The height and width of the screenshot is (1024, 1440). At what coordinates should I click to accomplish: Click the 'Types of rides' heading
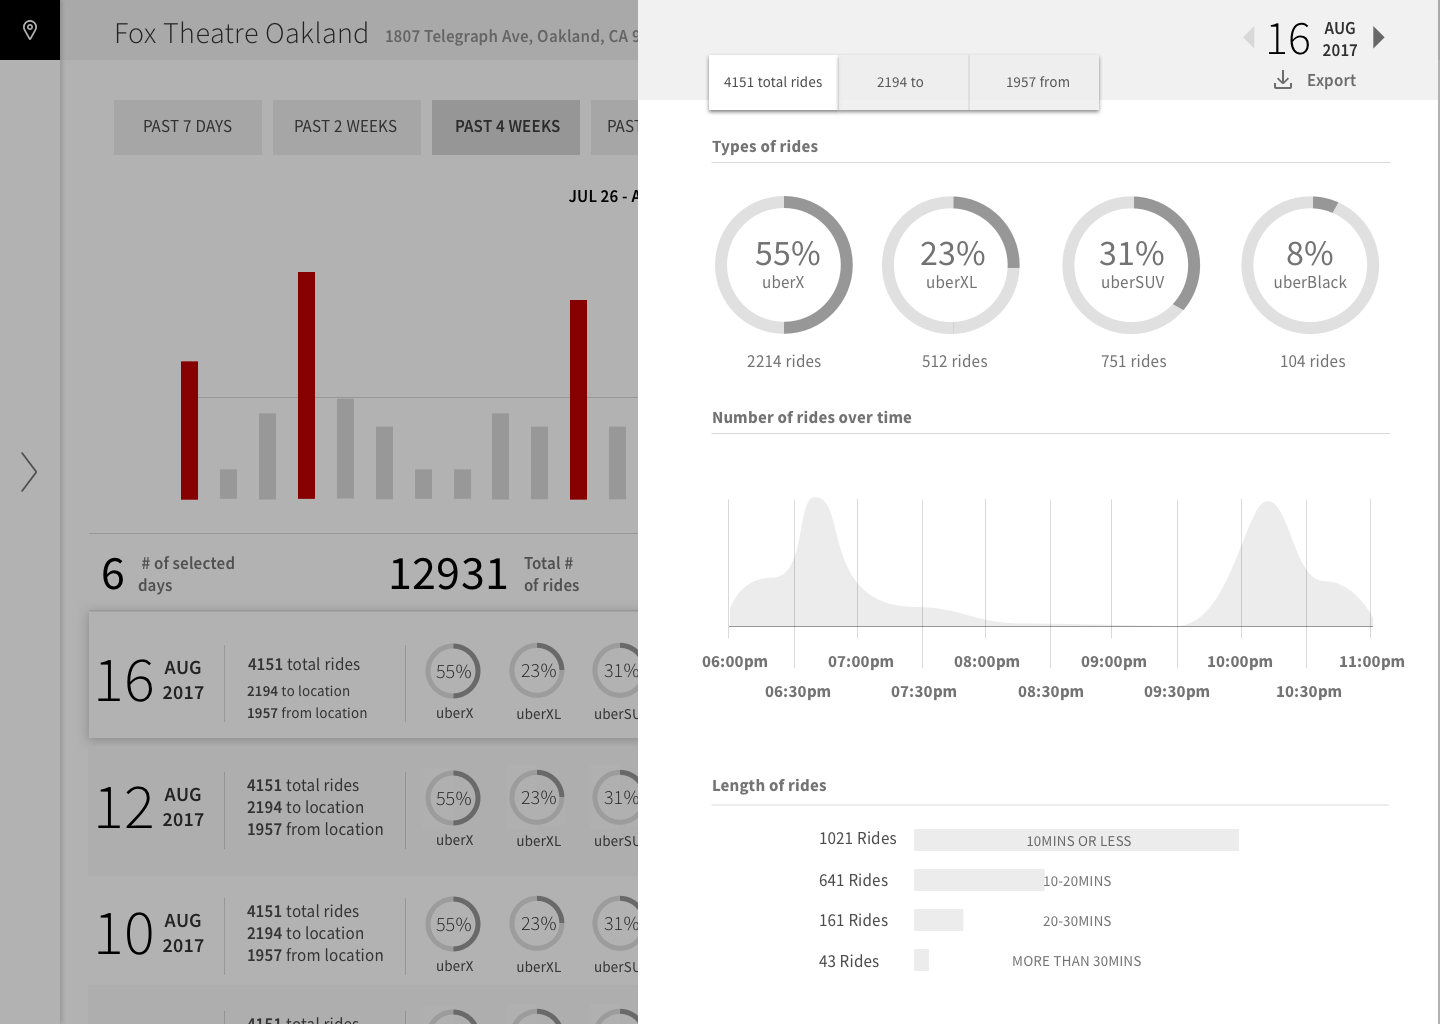(x=765, y=146)
